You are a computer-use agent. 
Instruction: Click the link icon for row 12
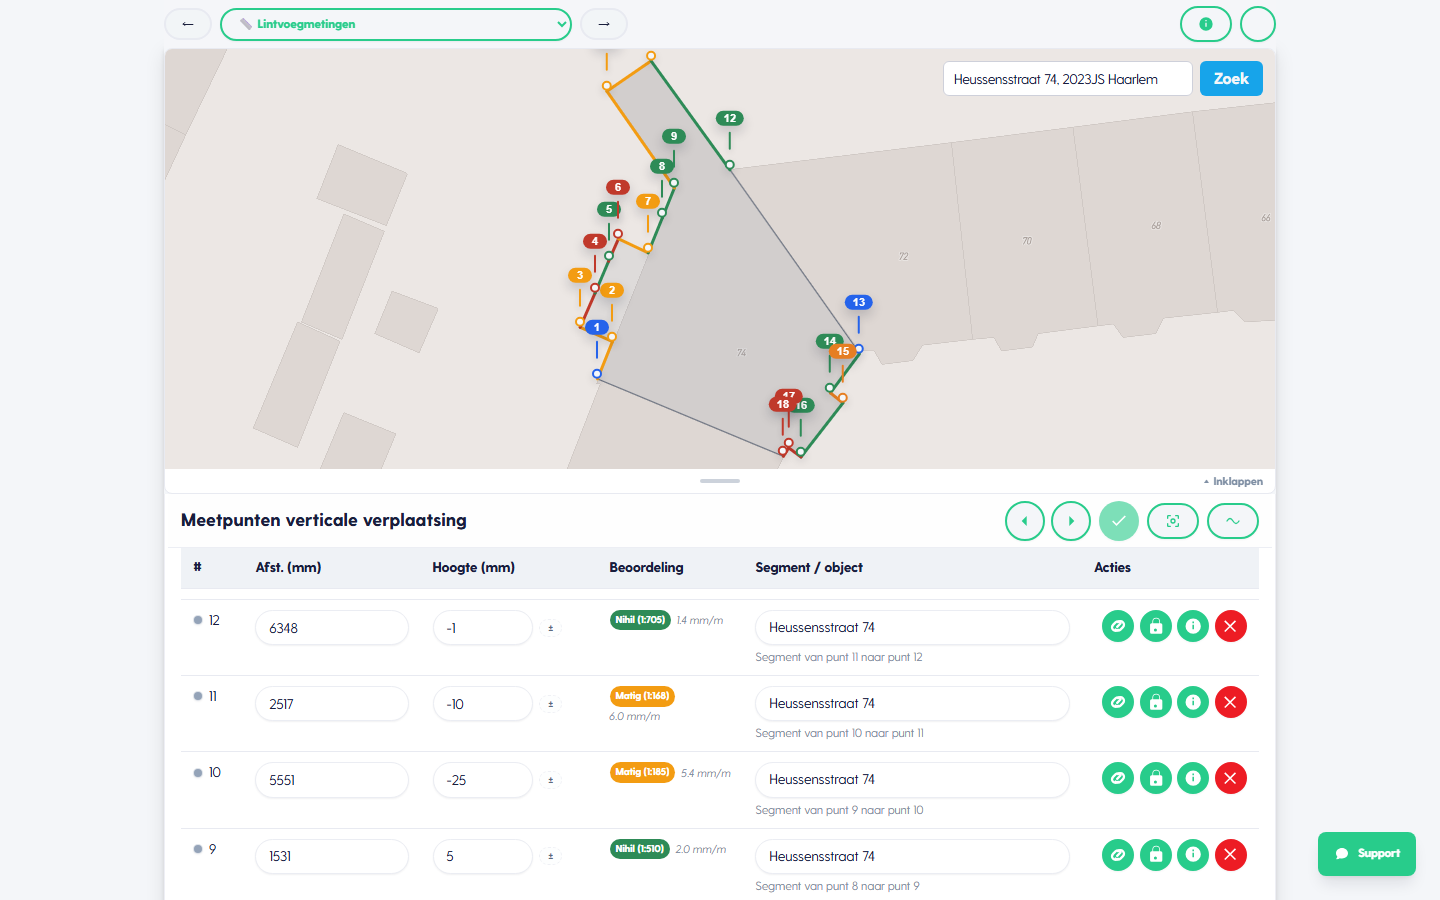click(x=1118, y=627)
